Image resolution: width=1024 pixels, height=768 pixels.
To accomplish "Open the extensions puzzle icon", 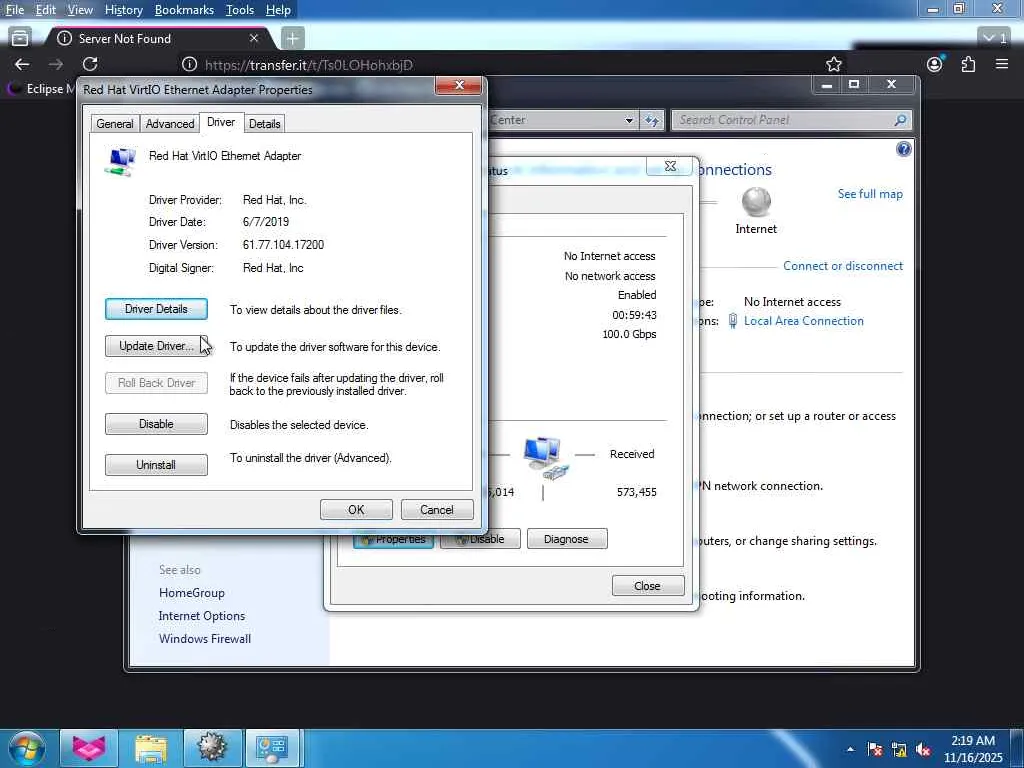I will [x=968, y=64].
